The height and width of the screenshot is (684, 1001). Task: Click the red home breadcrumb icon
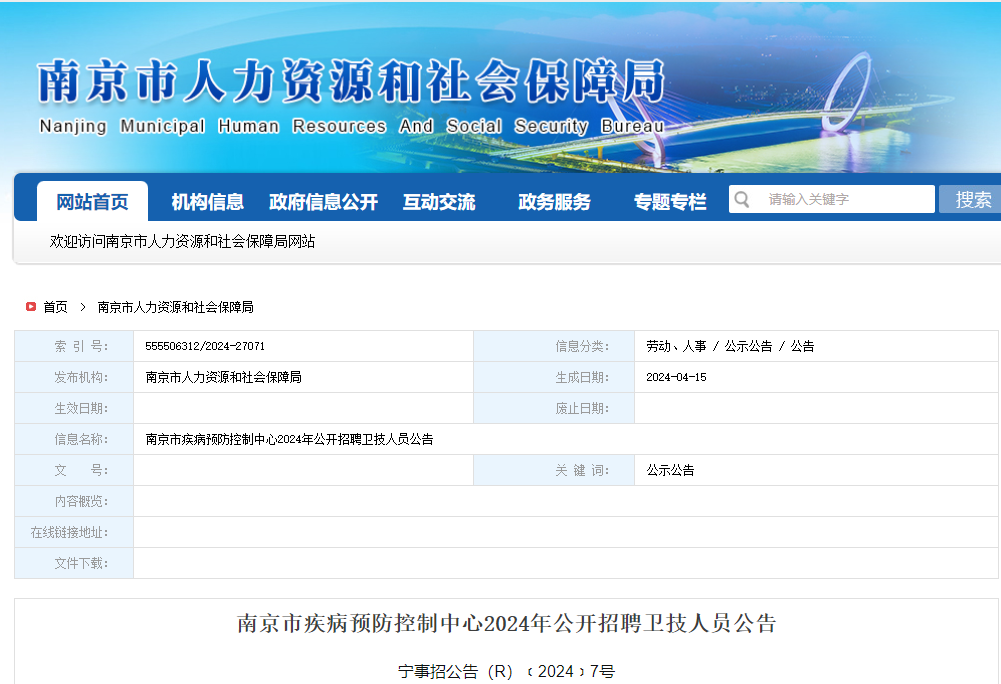(31, 307)
